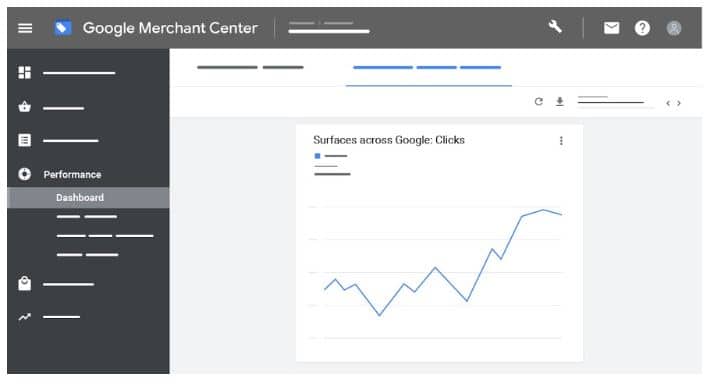Open the list document sidebar icon

point(24,140)
